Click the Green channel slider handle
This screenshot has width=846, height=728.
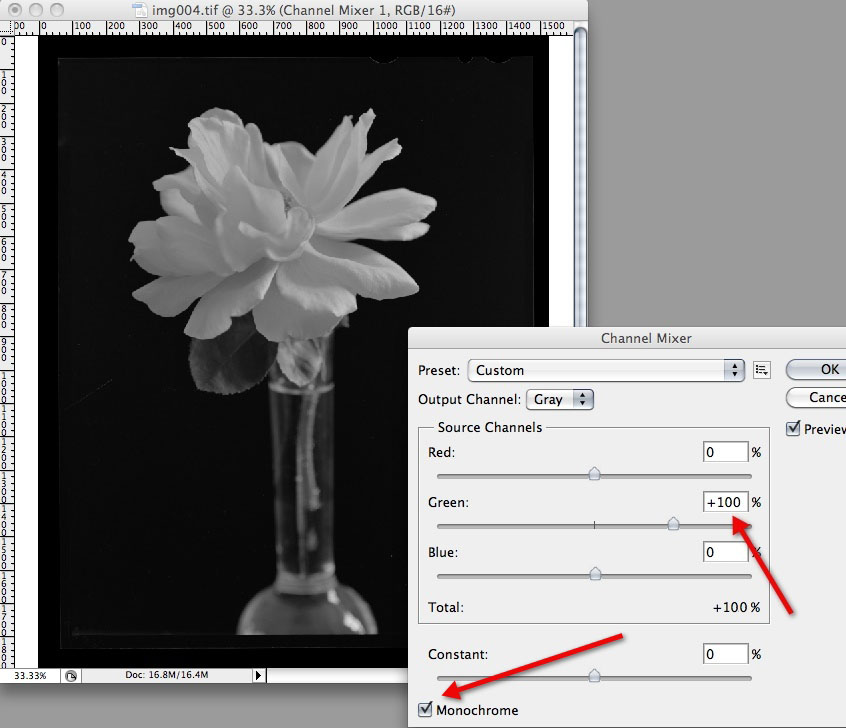point(674,524)
